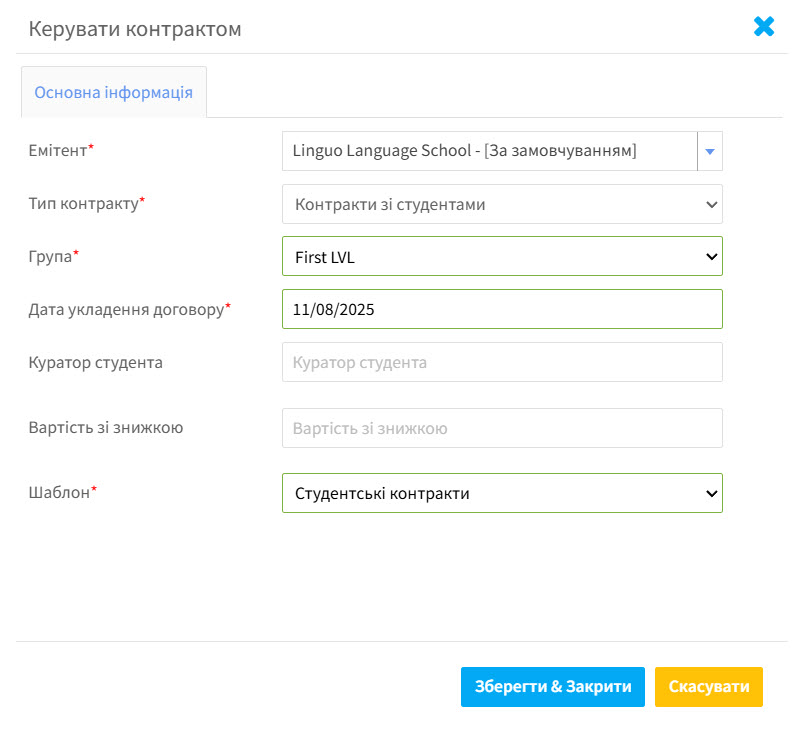Screen dimensions: 807x729
Task: Open the Емітент blue dropdown arrow
Action: pyautogui.click(x=710, y=151)
